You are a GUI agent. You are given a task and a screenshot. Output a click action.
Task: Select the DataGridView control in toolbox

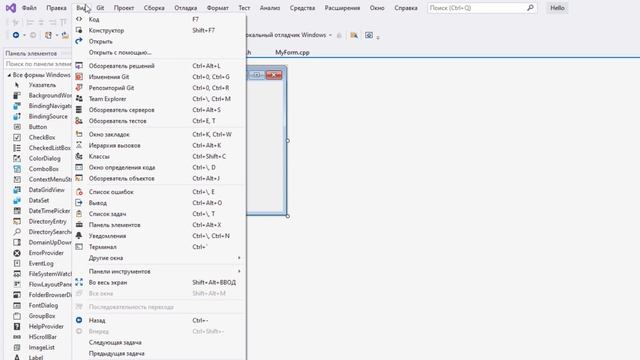(x=47, y=190)
